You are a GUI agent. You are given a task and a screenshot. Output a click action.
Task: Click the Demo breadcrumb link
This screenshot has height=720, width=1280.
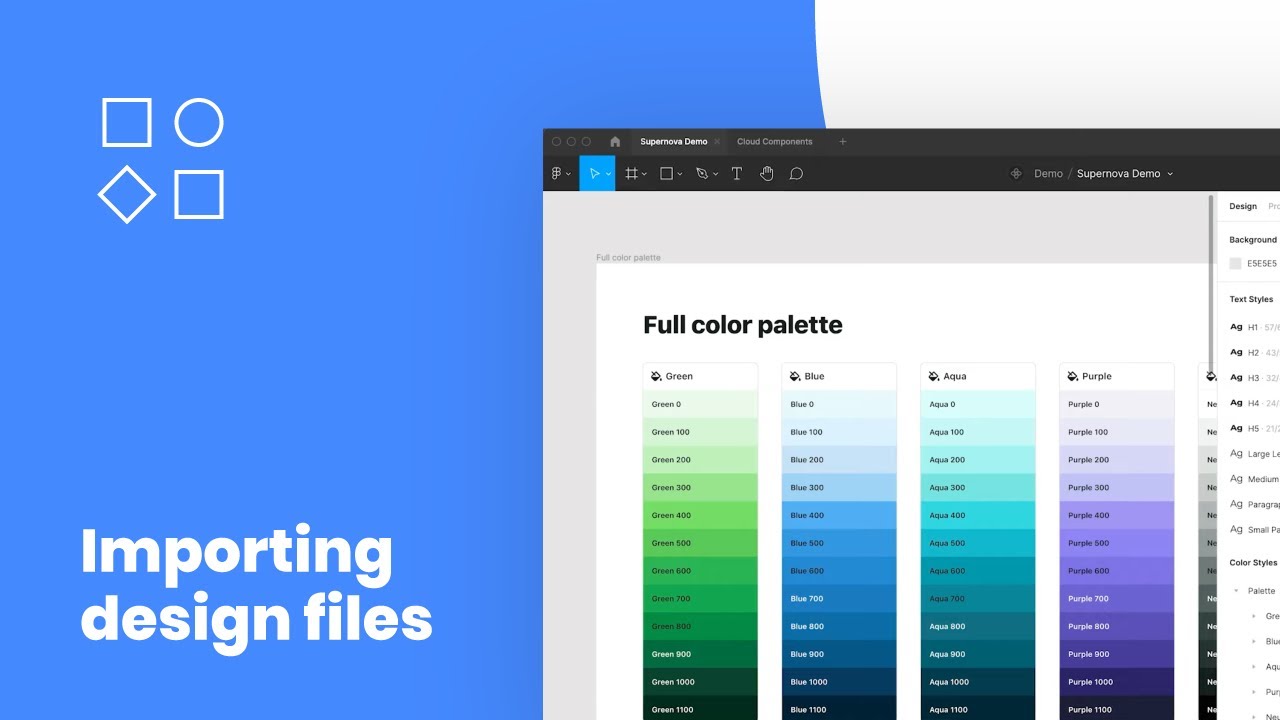coord(1048,173)
